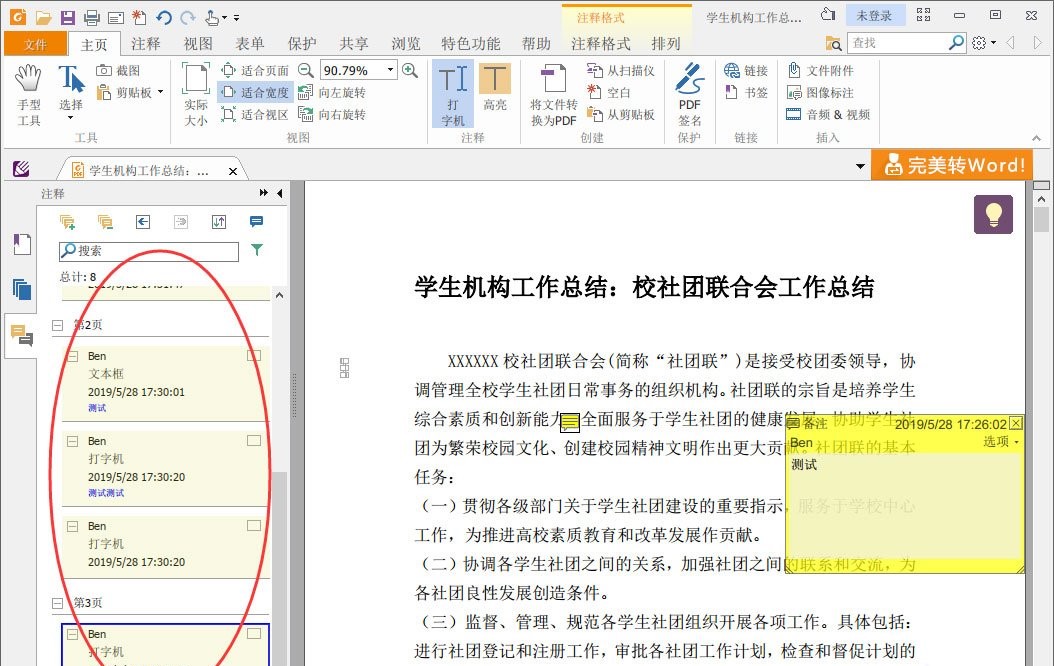Click the 未登录 sign-in button

[875, 14]
